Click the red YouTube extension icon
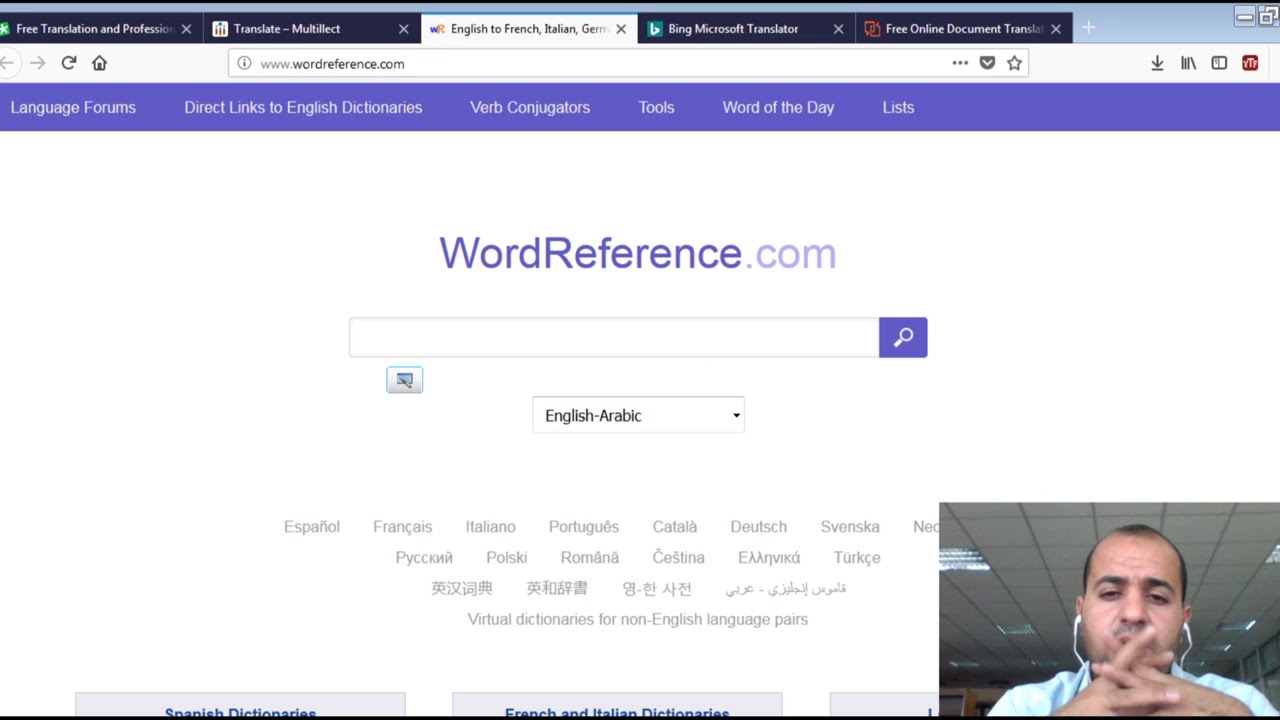 (1250, 63)
